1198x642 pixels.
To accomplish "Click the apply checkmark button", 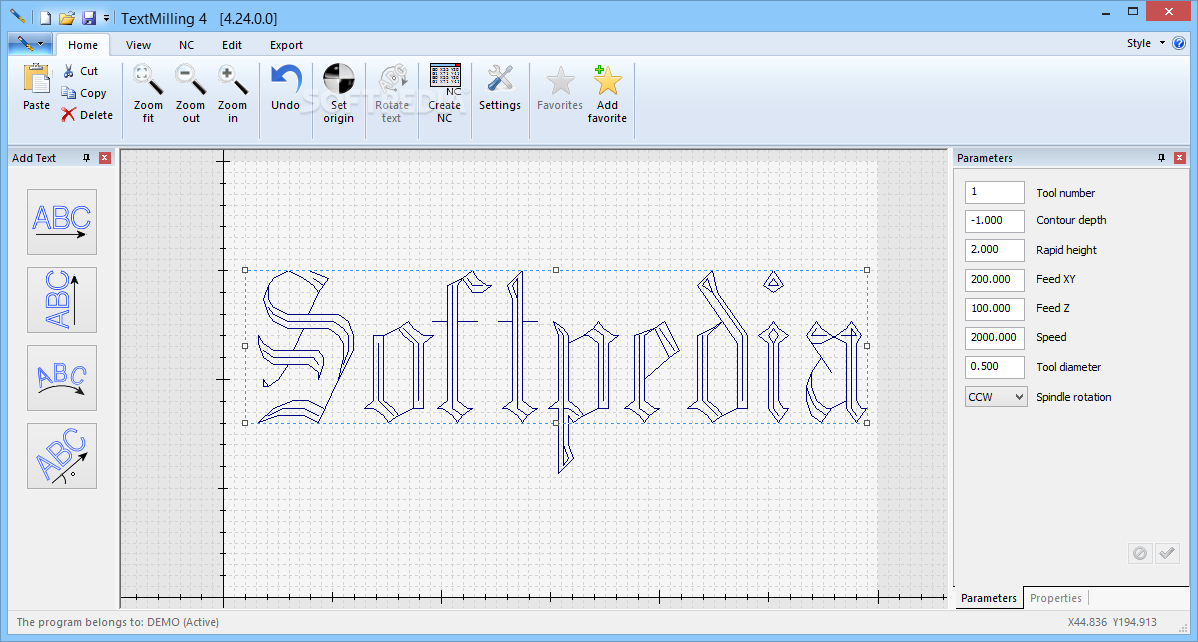I will (1166, 553).
